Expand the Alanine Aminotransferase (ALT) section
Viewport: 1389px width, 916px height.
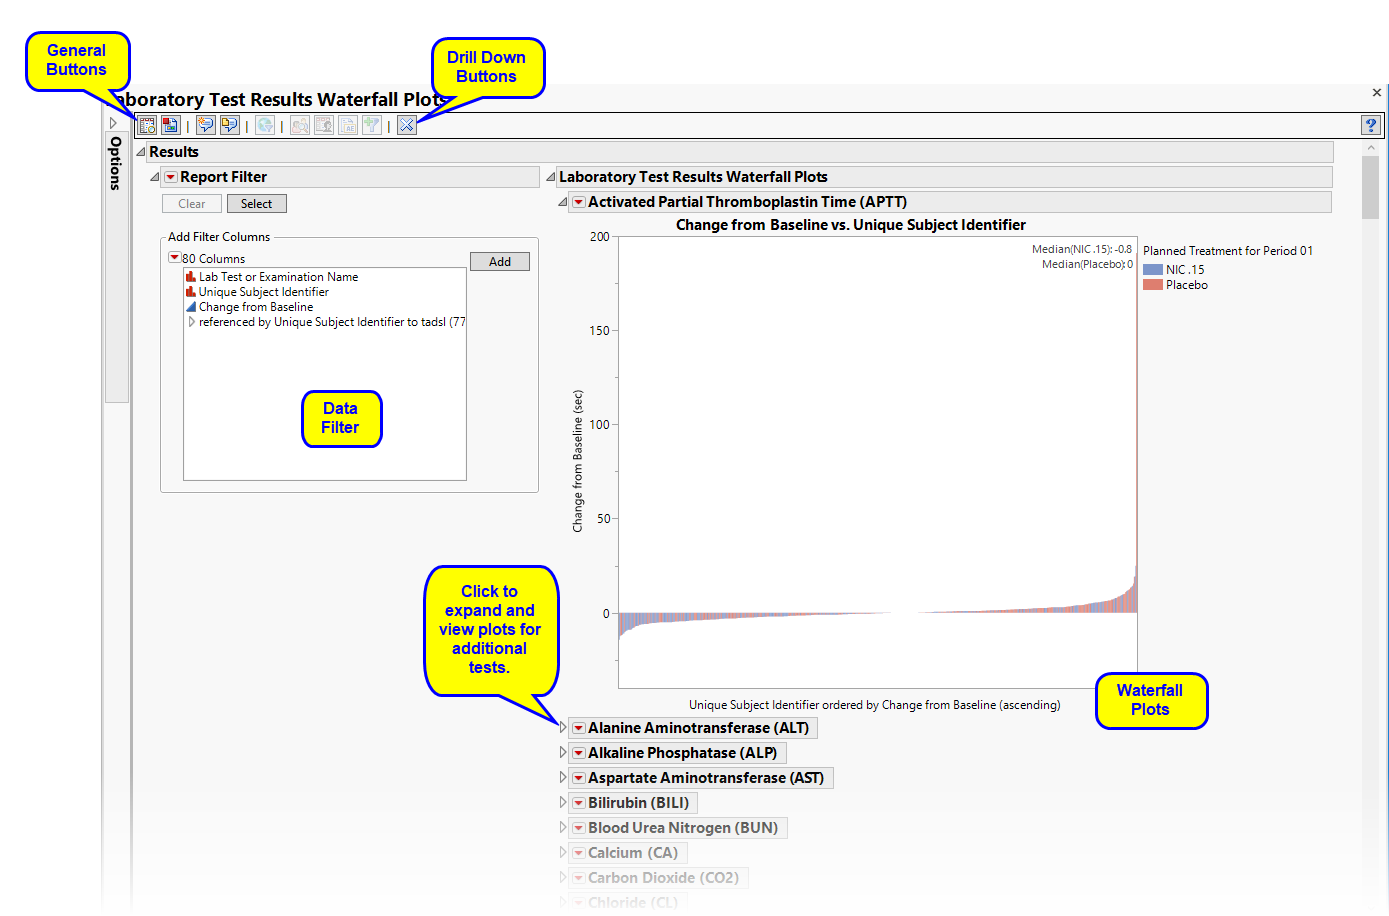tap(563, 728)
